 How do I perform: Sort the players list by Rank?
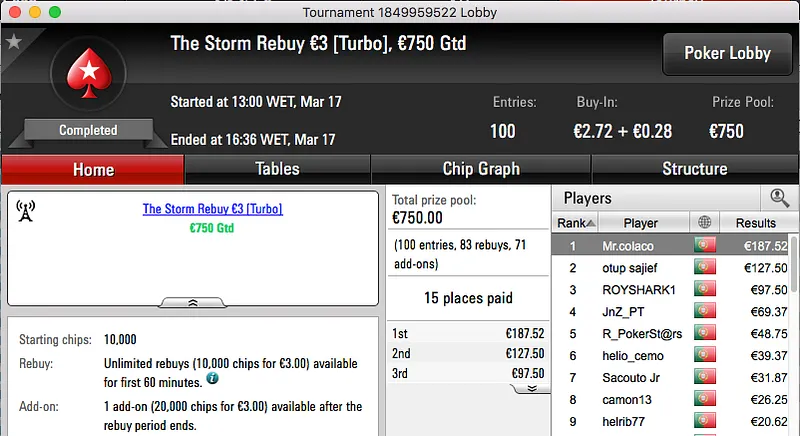[x=577, y=223]
